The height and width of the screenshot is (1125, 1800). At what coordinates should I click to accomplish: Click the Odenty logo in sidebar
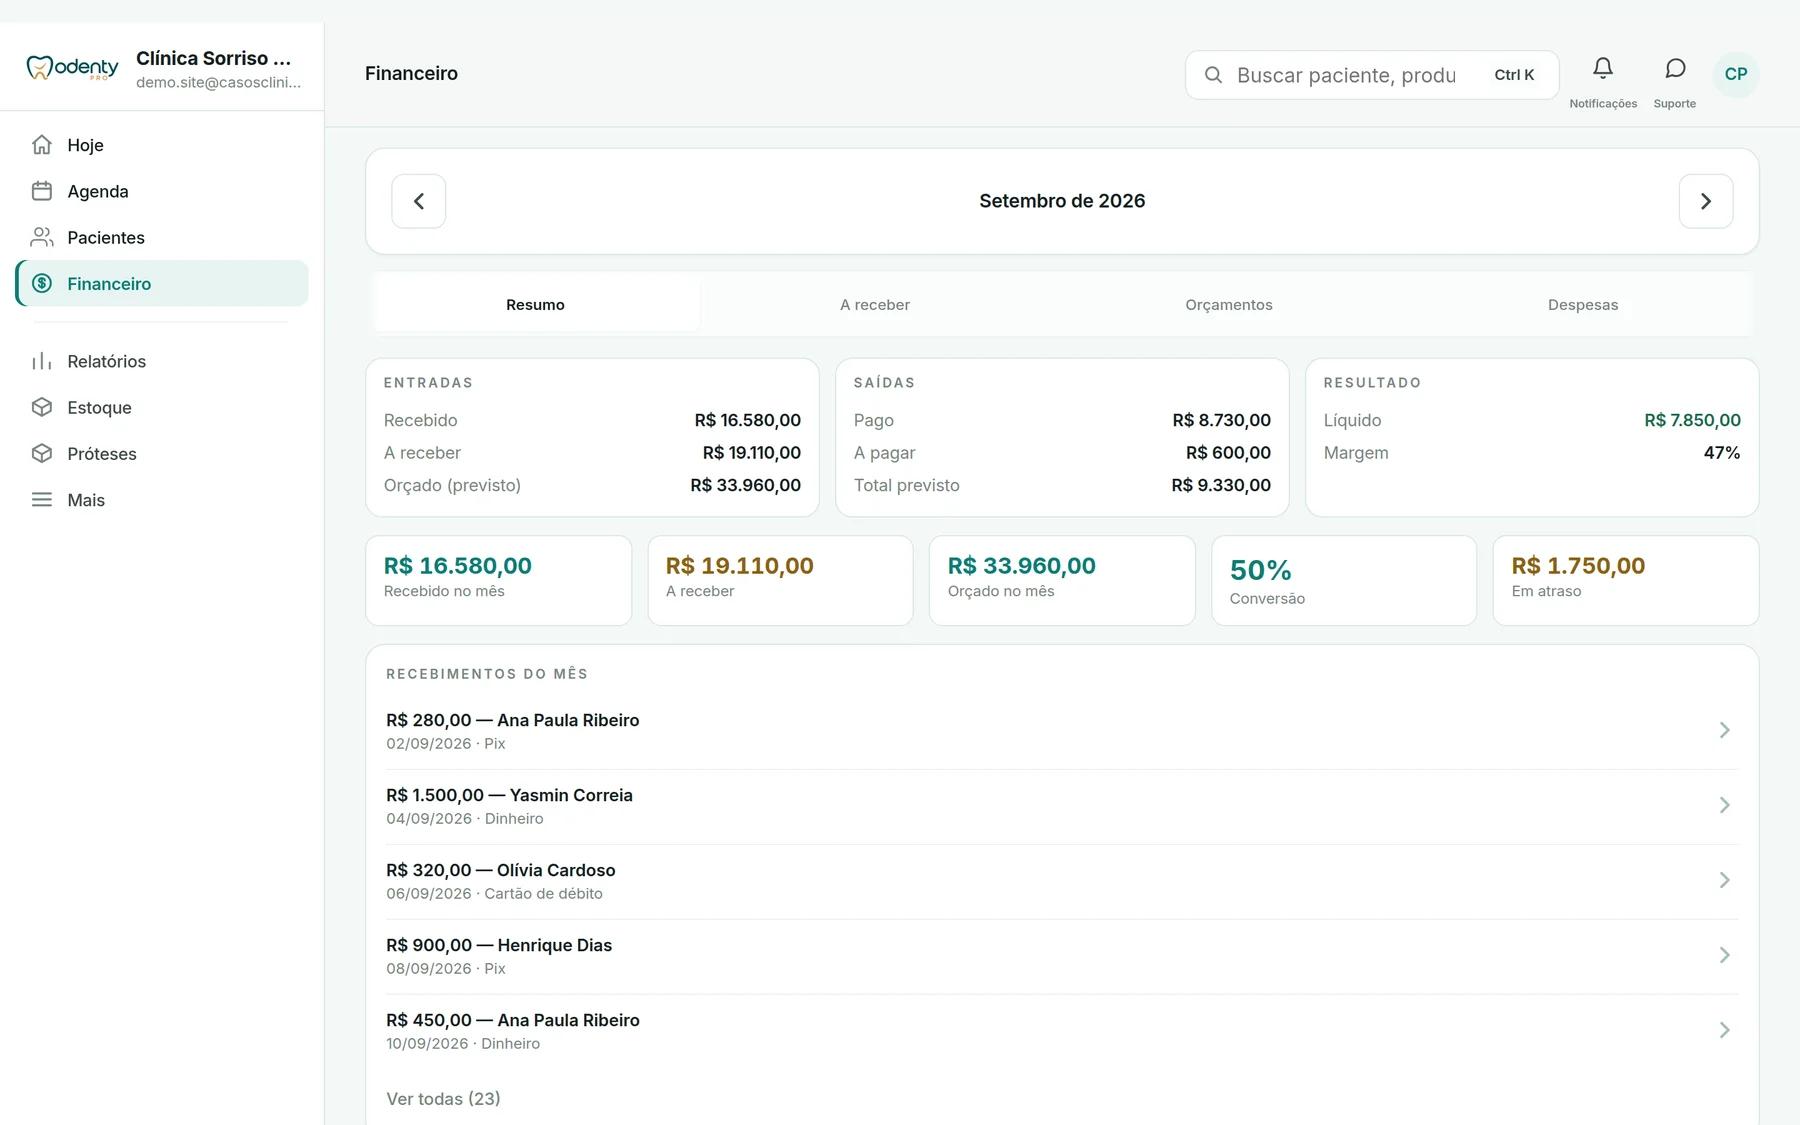(x=72, y=67)
